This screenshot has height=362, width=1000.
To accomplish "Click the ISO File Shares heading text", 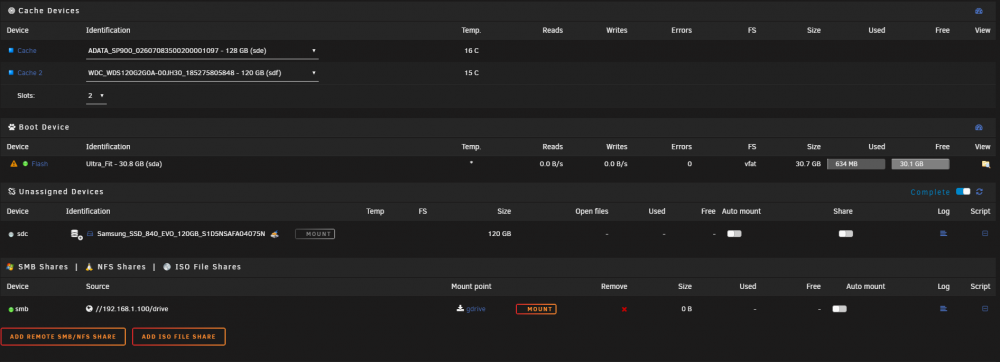I will pos(208,266).
